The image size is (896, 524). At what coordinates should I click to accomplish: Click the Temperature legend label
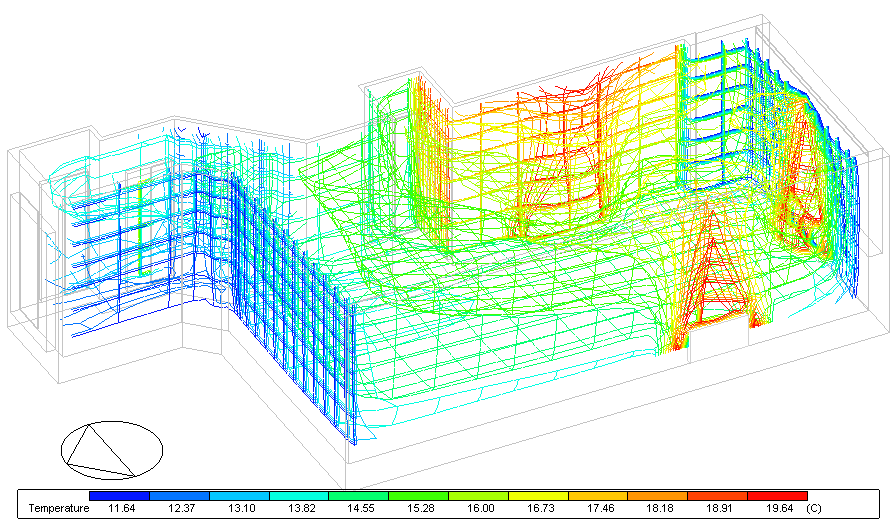(x=59, y=508)
